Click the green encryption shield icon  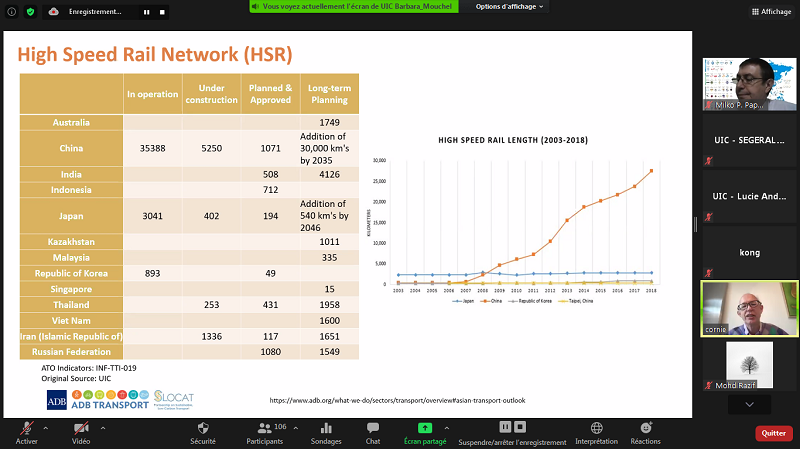tap(30, 11)
